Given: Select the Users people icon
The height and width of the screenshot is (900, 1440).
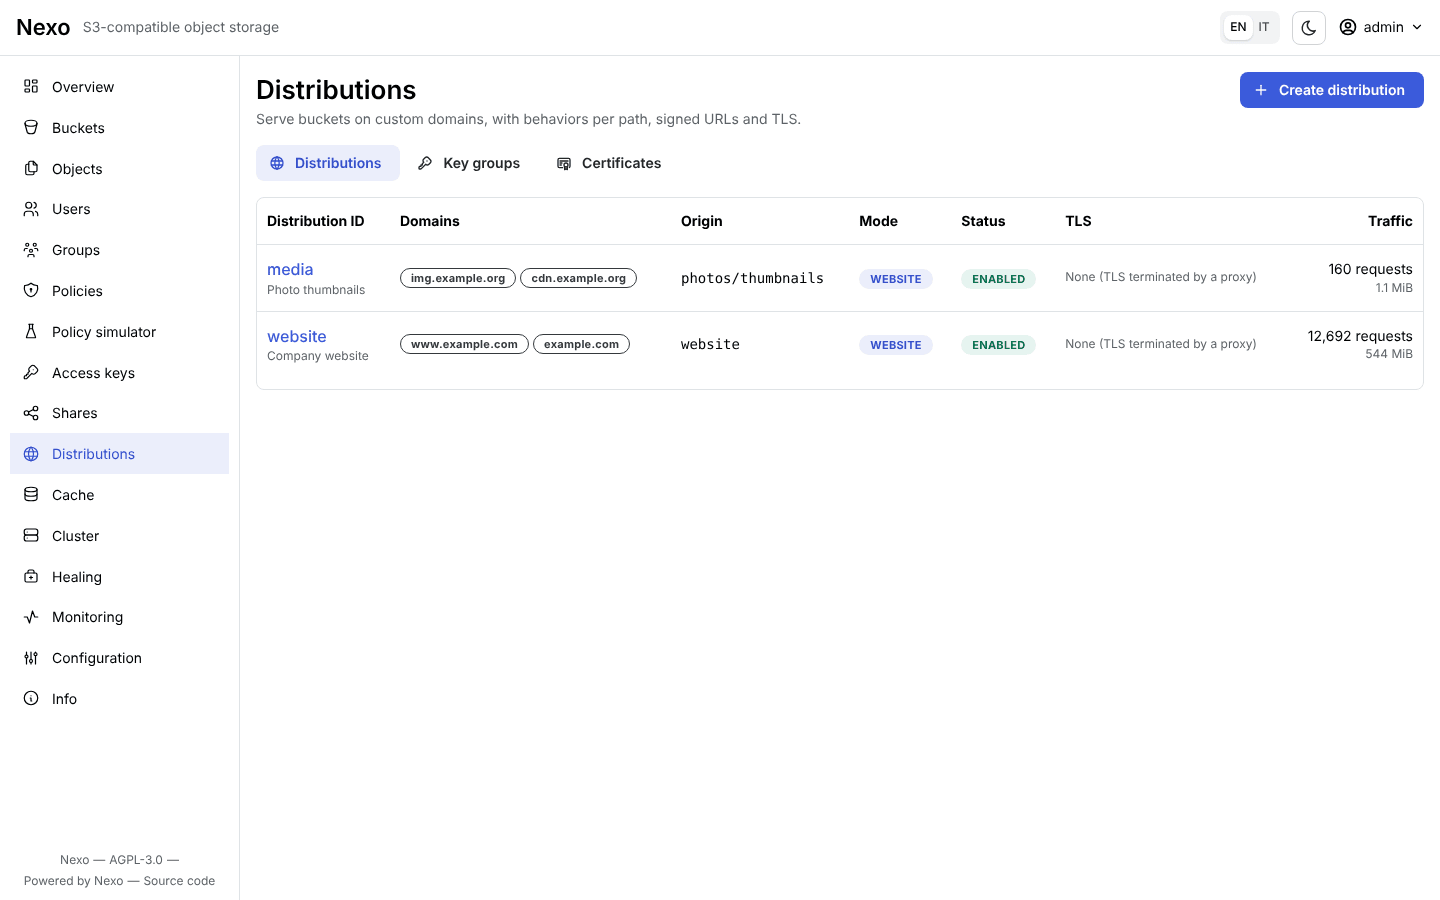Looking at the screenshot, I should pyautogui.click(x=31, y=209).
